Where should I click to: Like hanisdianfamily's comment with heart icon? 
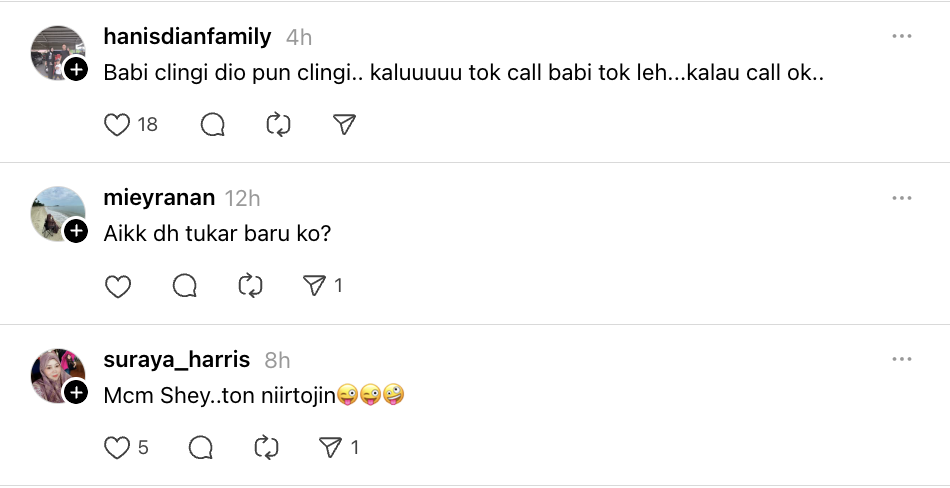[x=118, y=125]
